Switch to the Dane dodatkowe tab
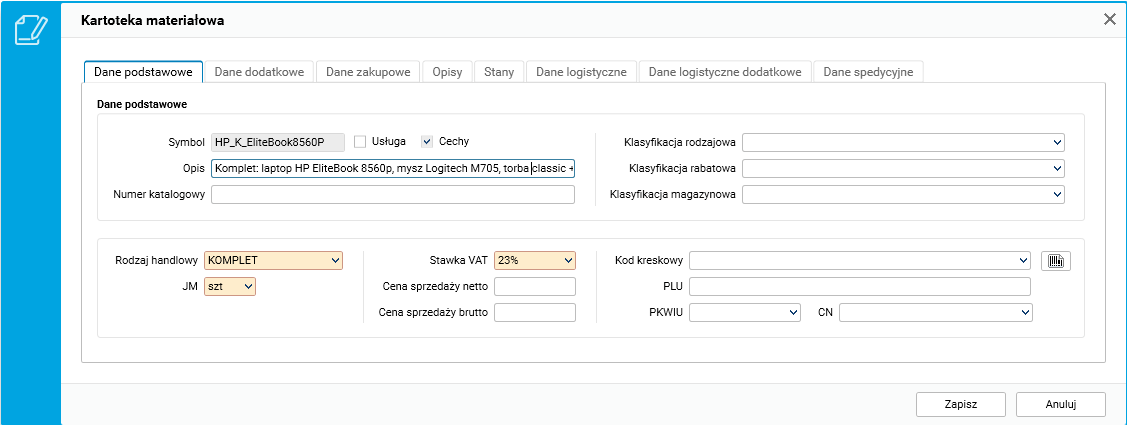Image resolution: width=1127 pixels, height=425 pixels. point(259,72)
